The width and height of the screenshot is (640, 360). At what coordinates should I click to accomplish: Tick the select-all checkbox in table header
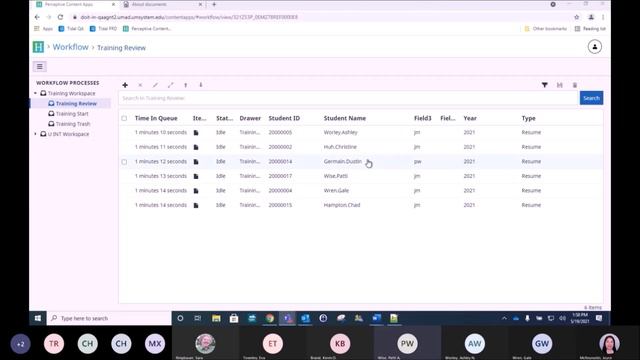click(124, 118)
